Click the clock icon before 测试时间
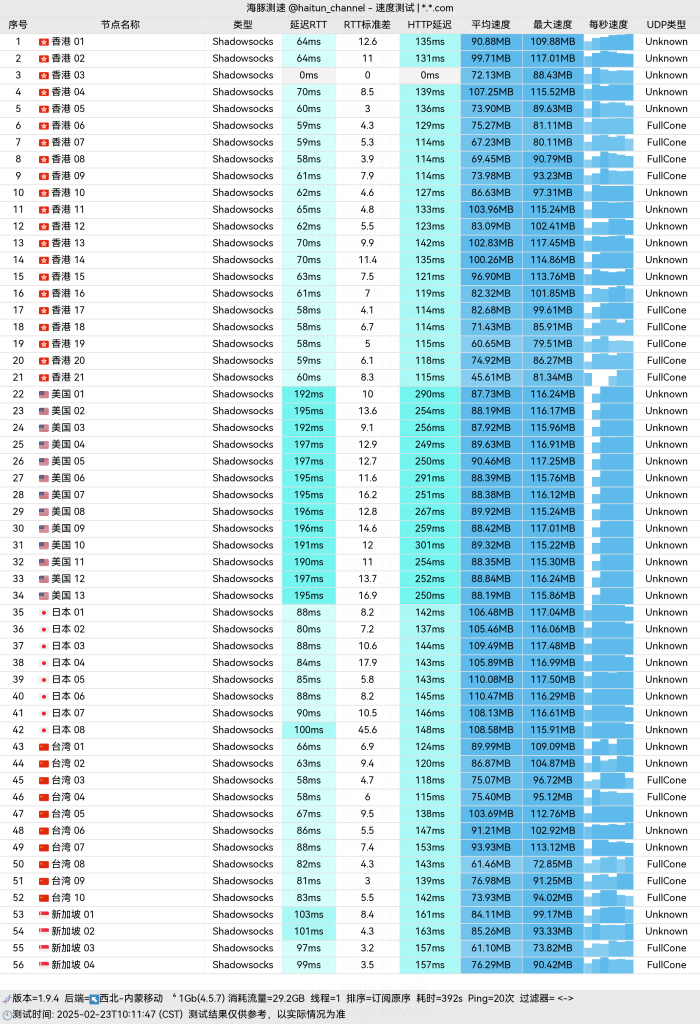 pos(7,1015)
